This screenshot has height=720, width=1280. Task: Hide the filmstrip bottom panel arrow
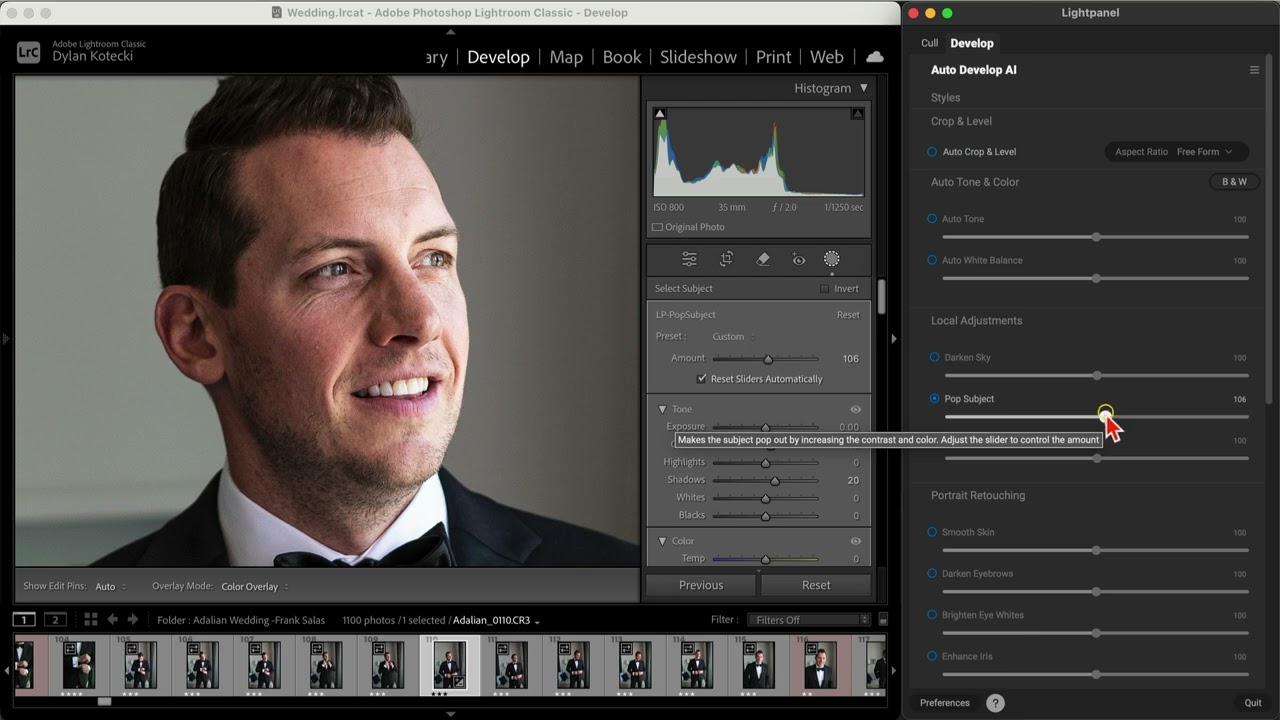tap(450, 714)
